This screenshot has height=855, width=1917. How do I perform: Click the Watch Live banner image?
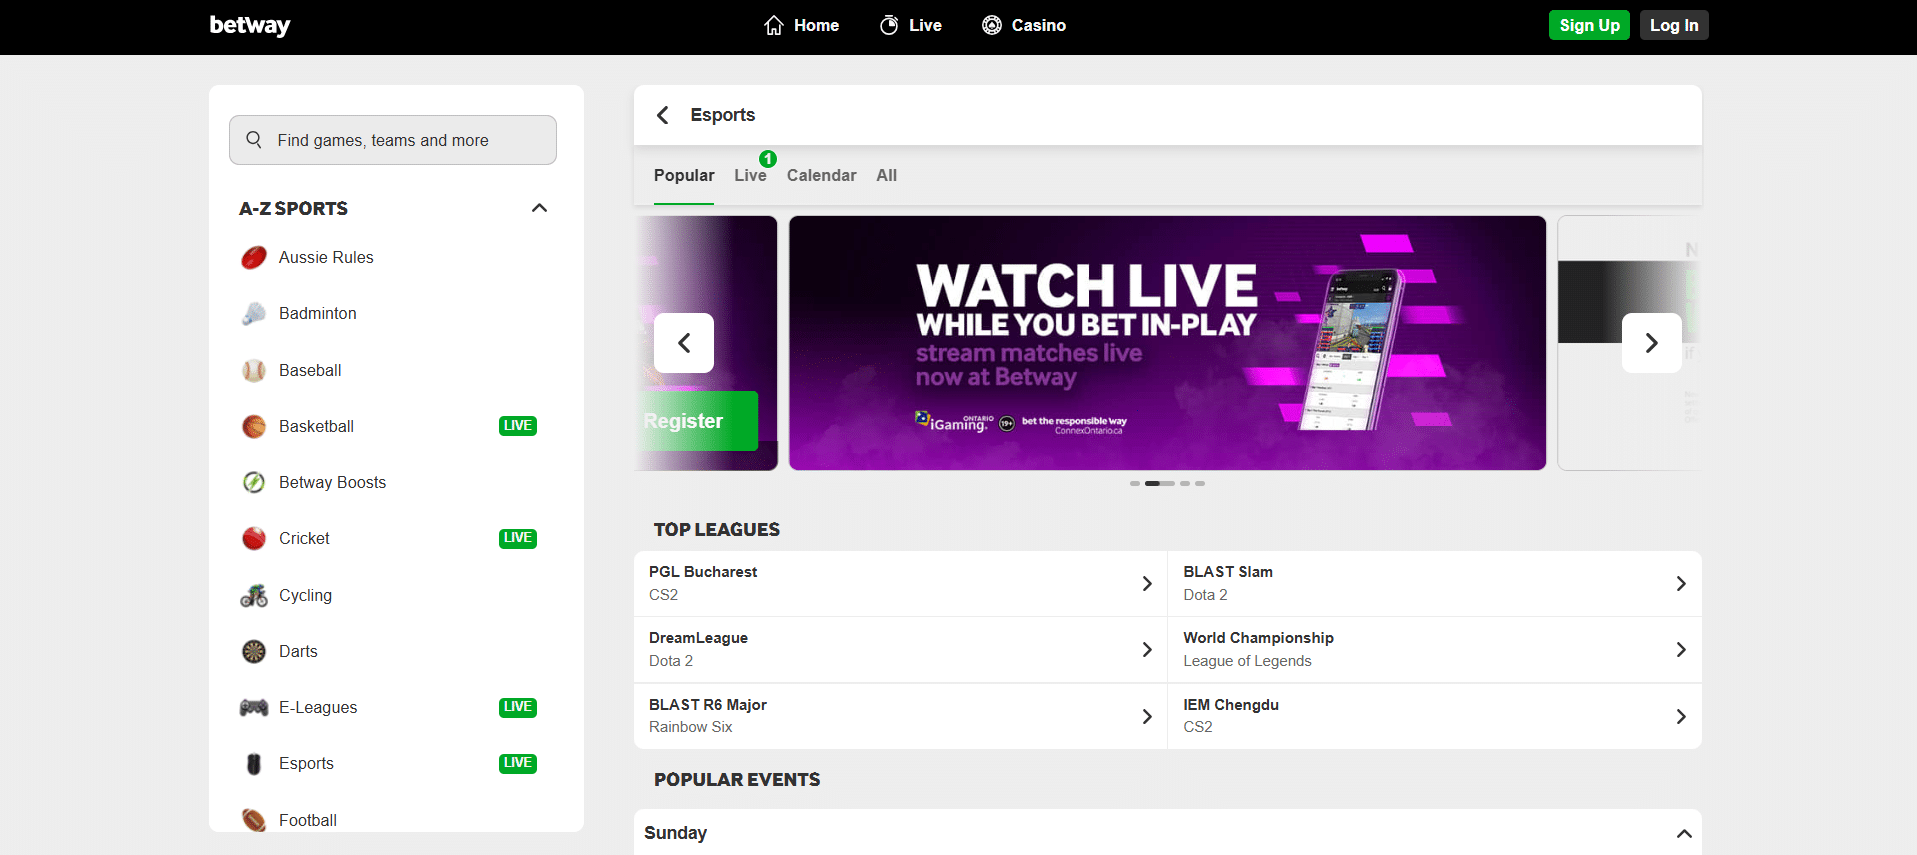pos(1167,343)
